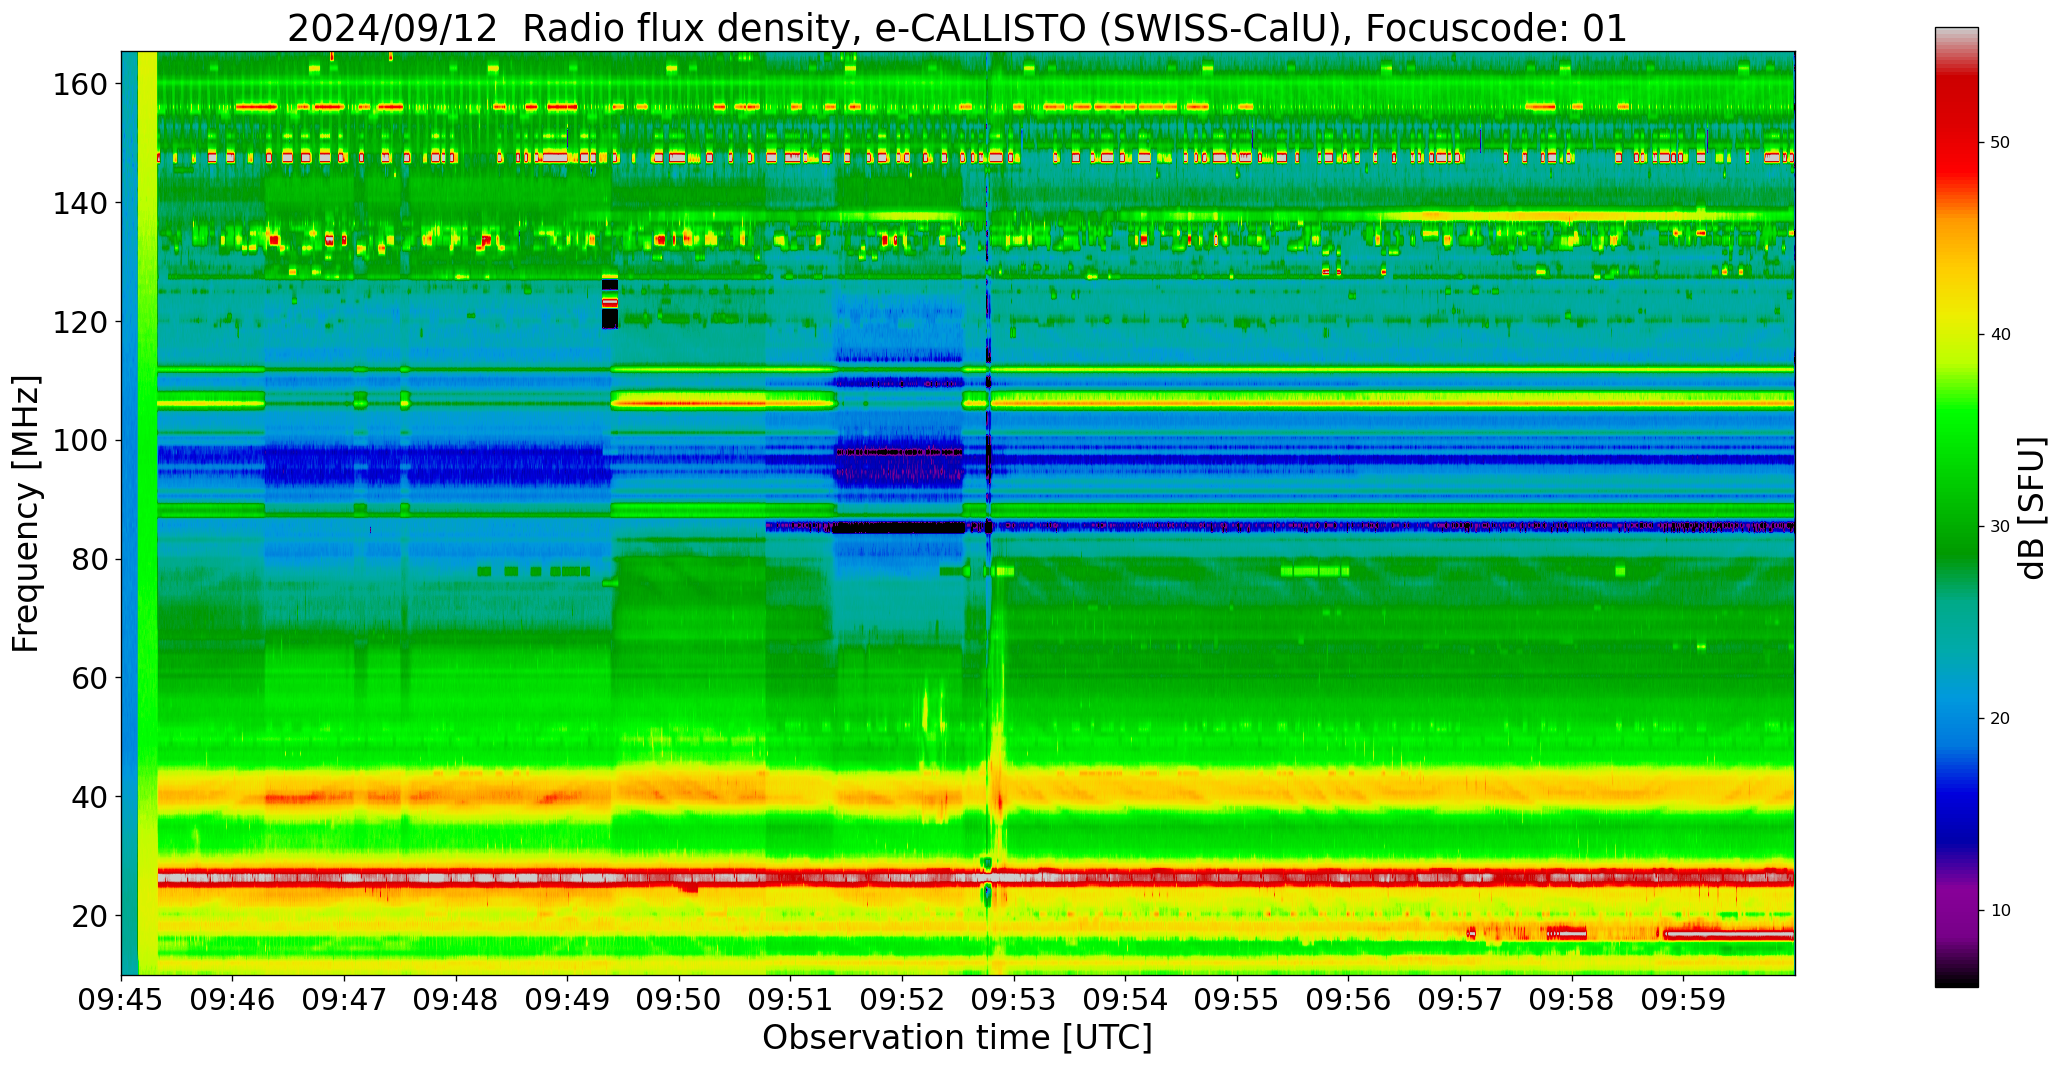Select the 09:50 time tick label
This screenshot has width=2062, height=1067.
680,1001
